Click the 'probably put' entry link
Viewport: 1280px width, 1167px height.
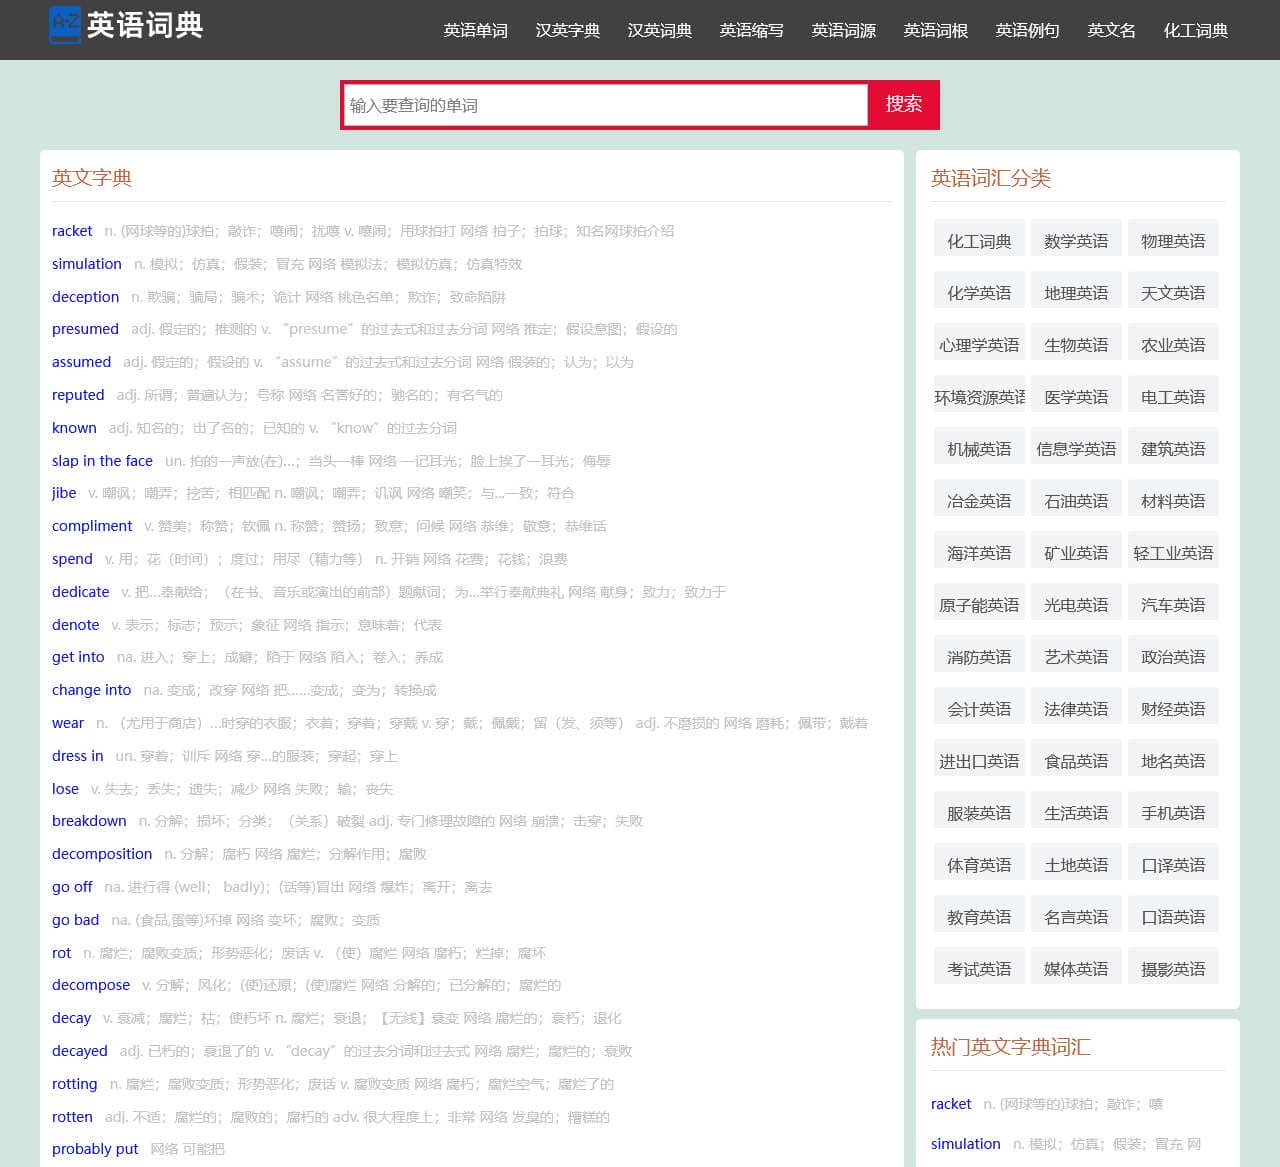tap(95, 1149)
